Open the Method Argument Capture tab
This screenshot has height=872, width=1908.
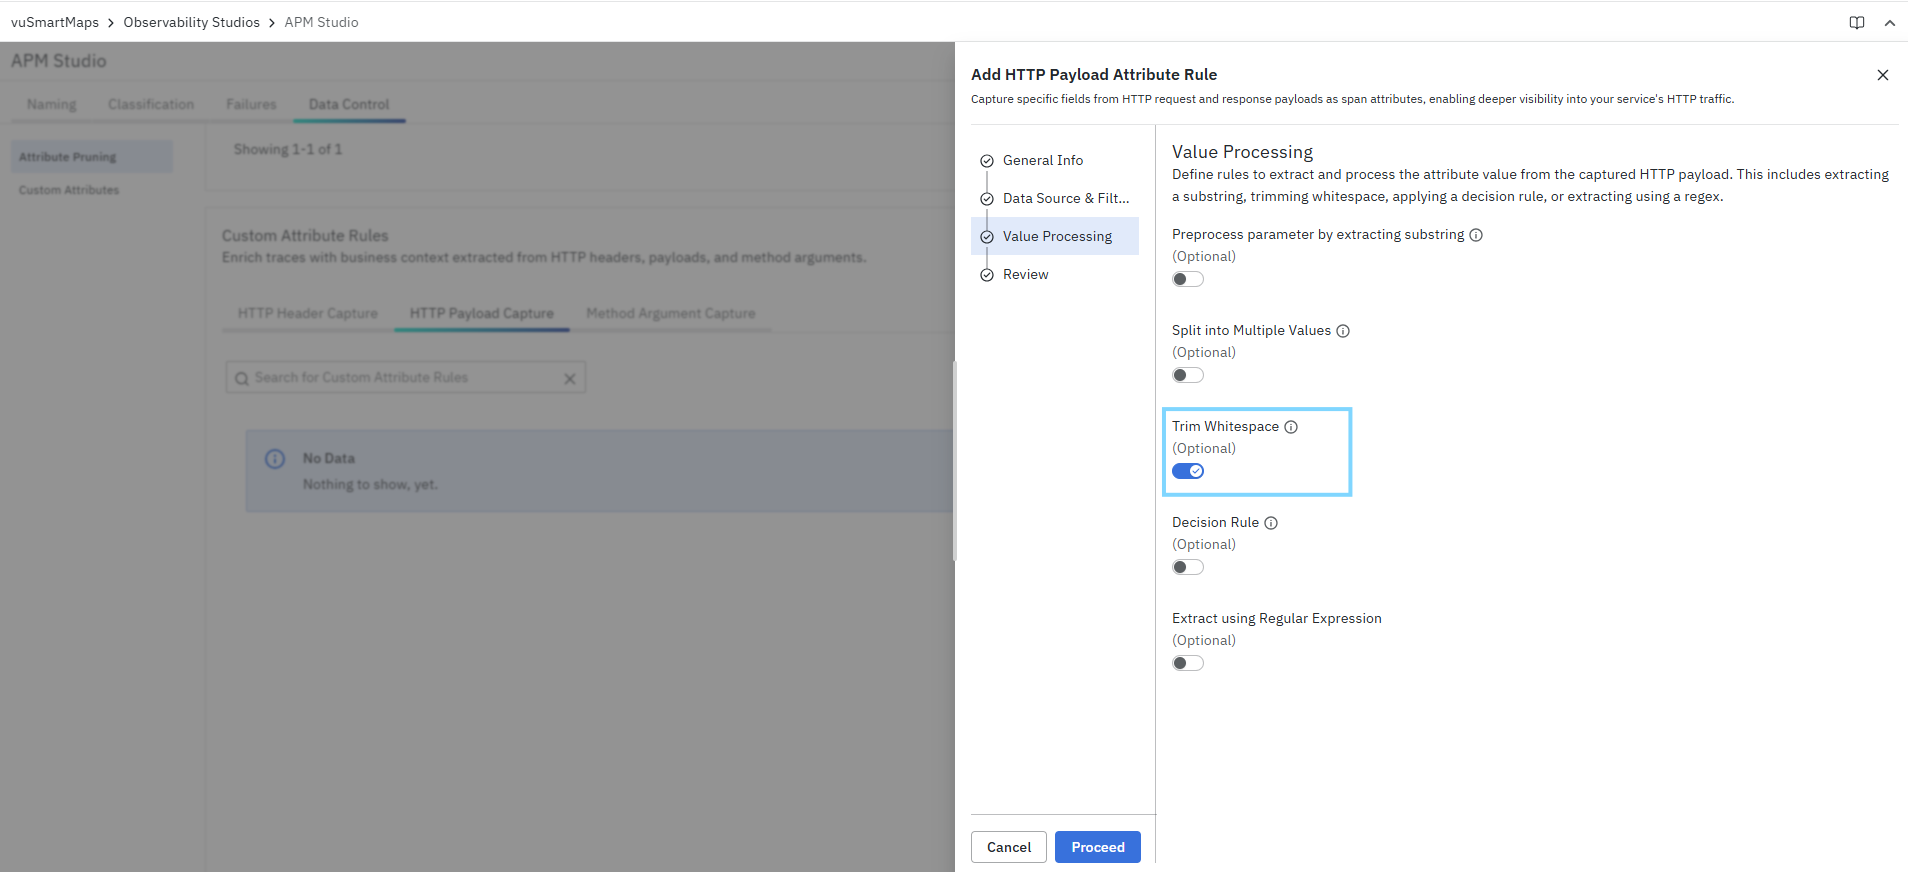pos(671,313)
